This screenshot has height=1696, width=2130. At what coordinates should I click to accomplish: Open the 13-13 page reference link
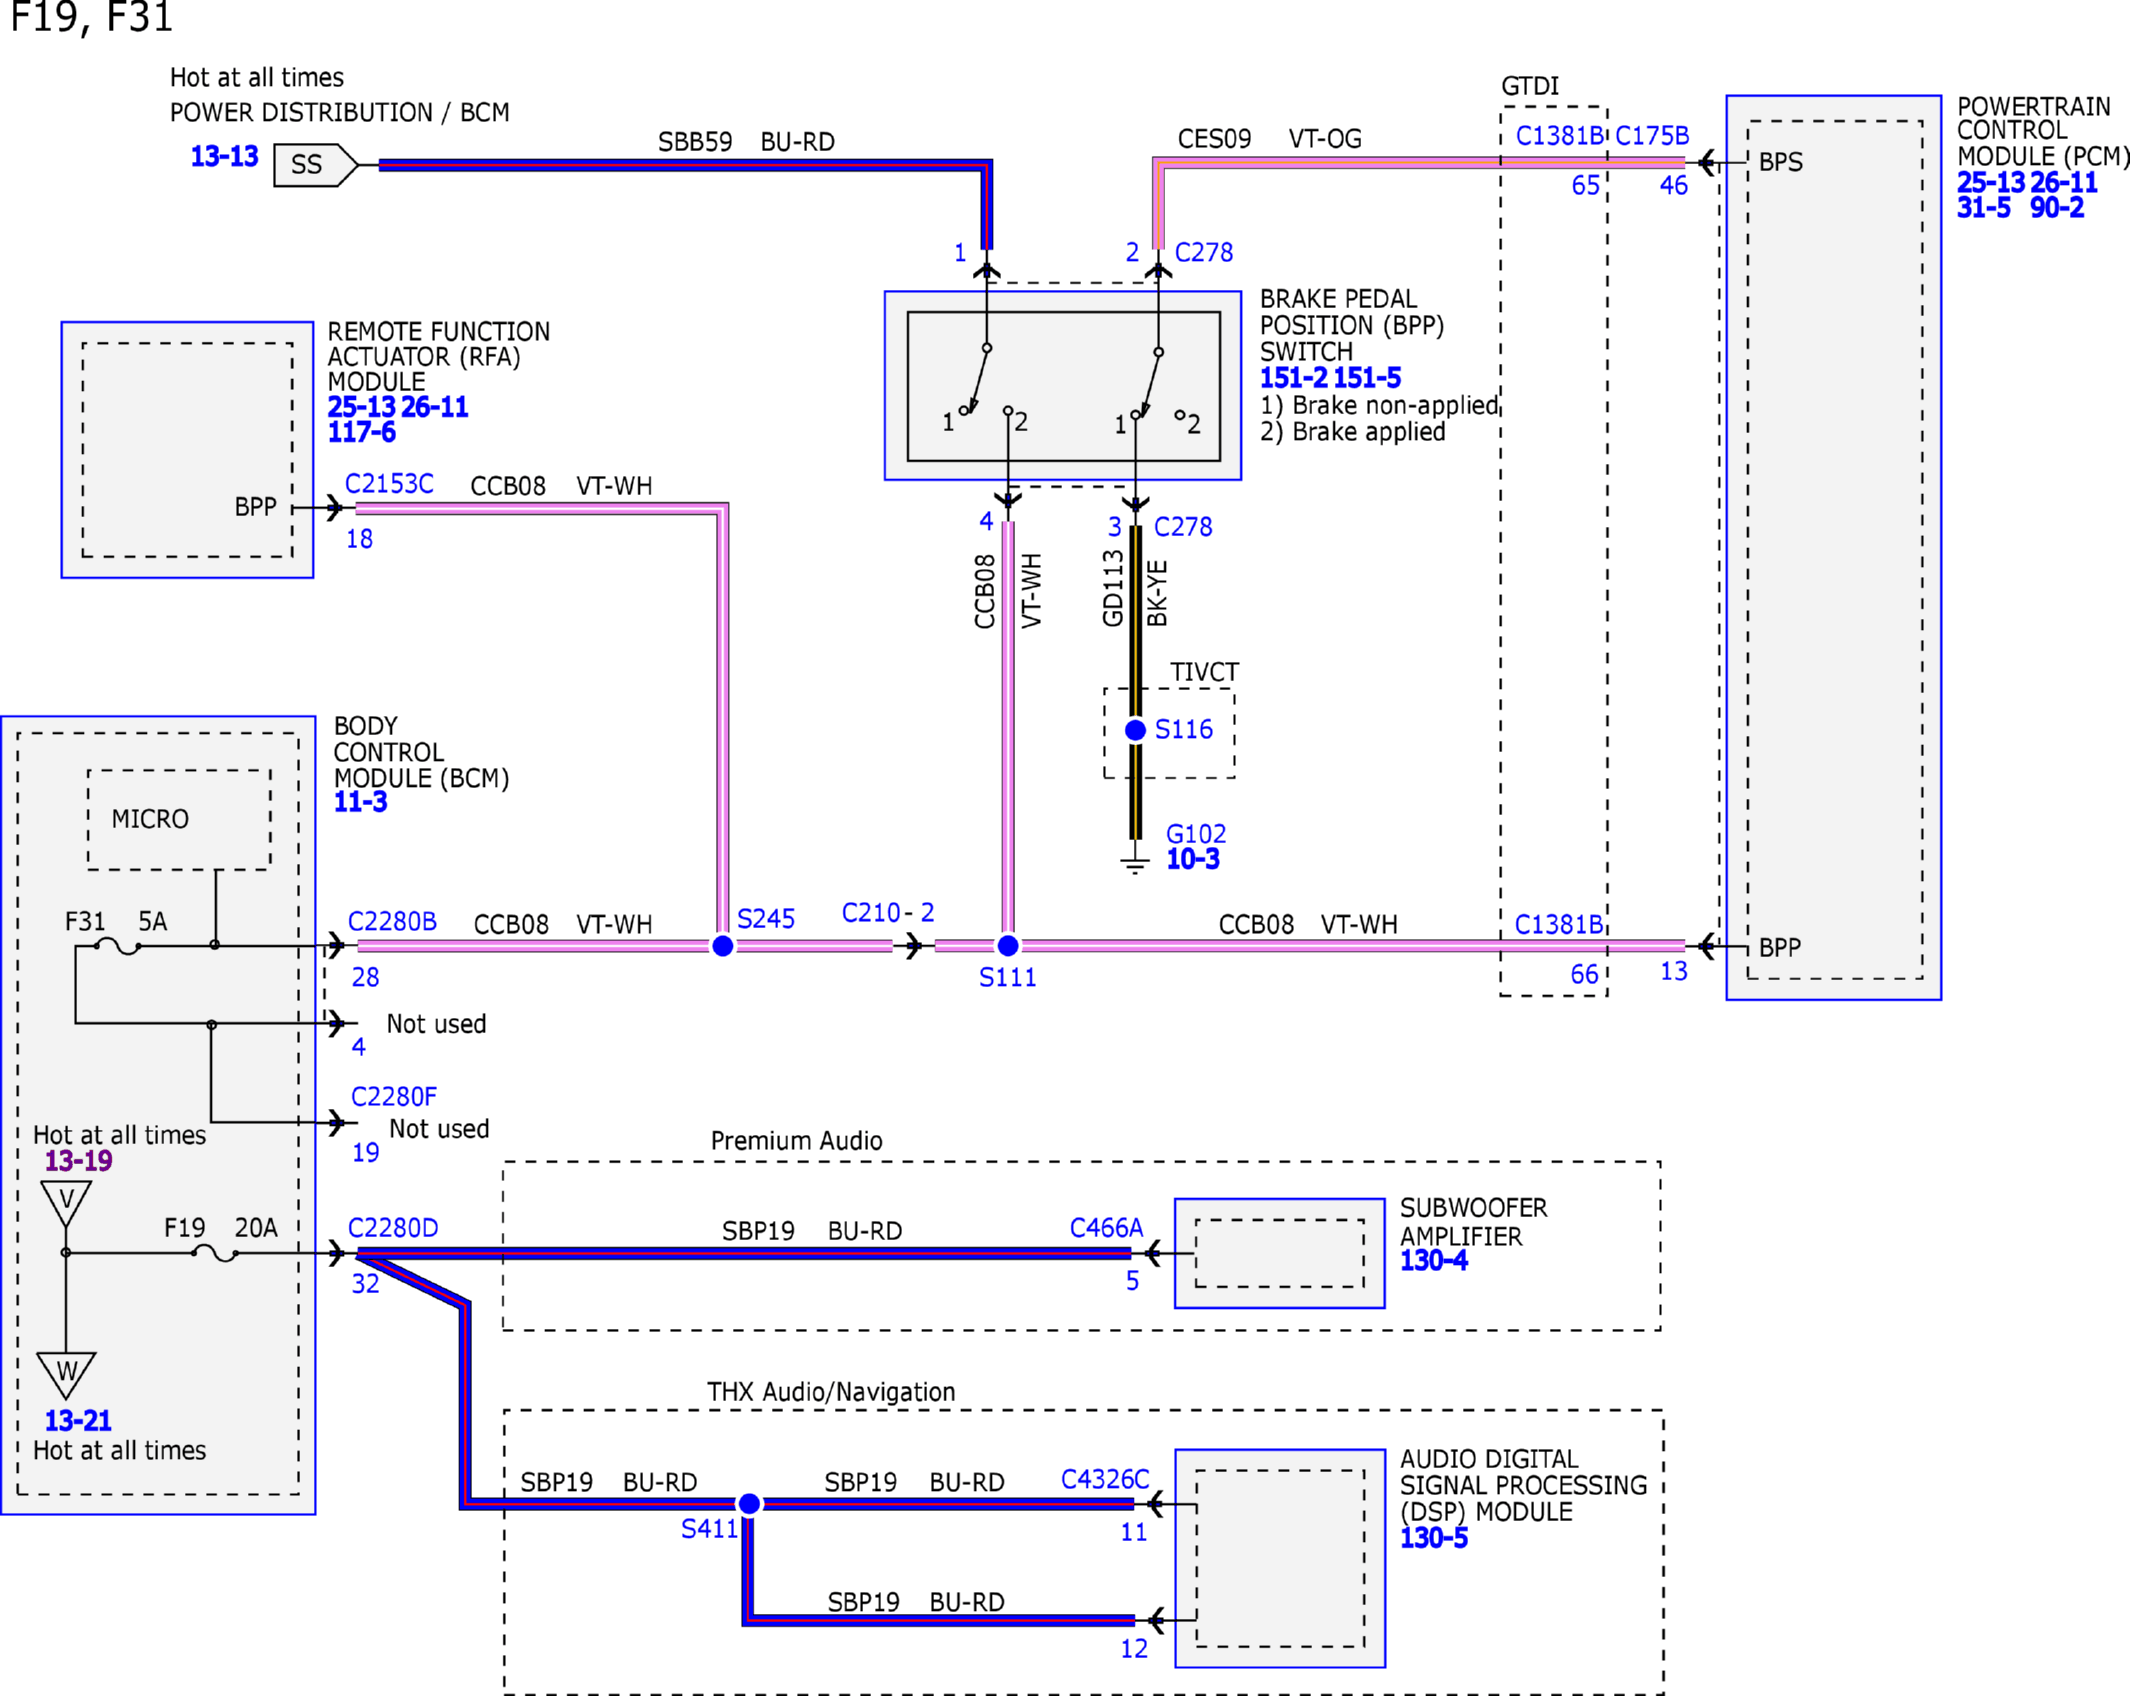click(224, 157)
